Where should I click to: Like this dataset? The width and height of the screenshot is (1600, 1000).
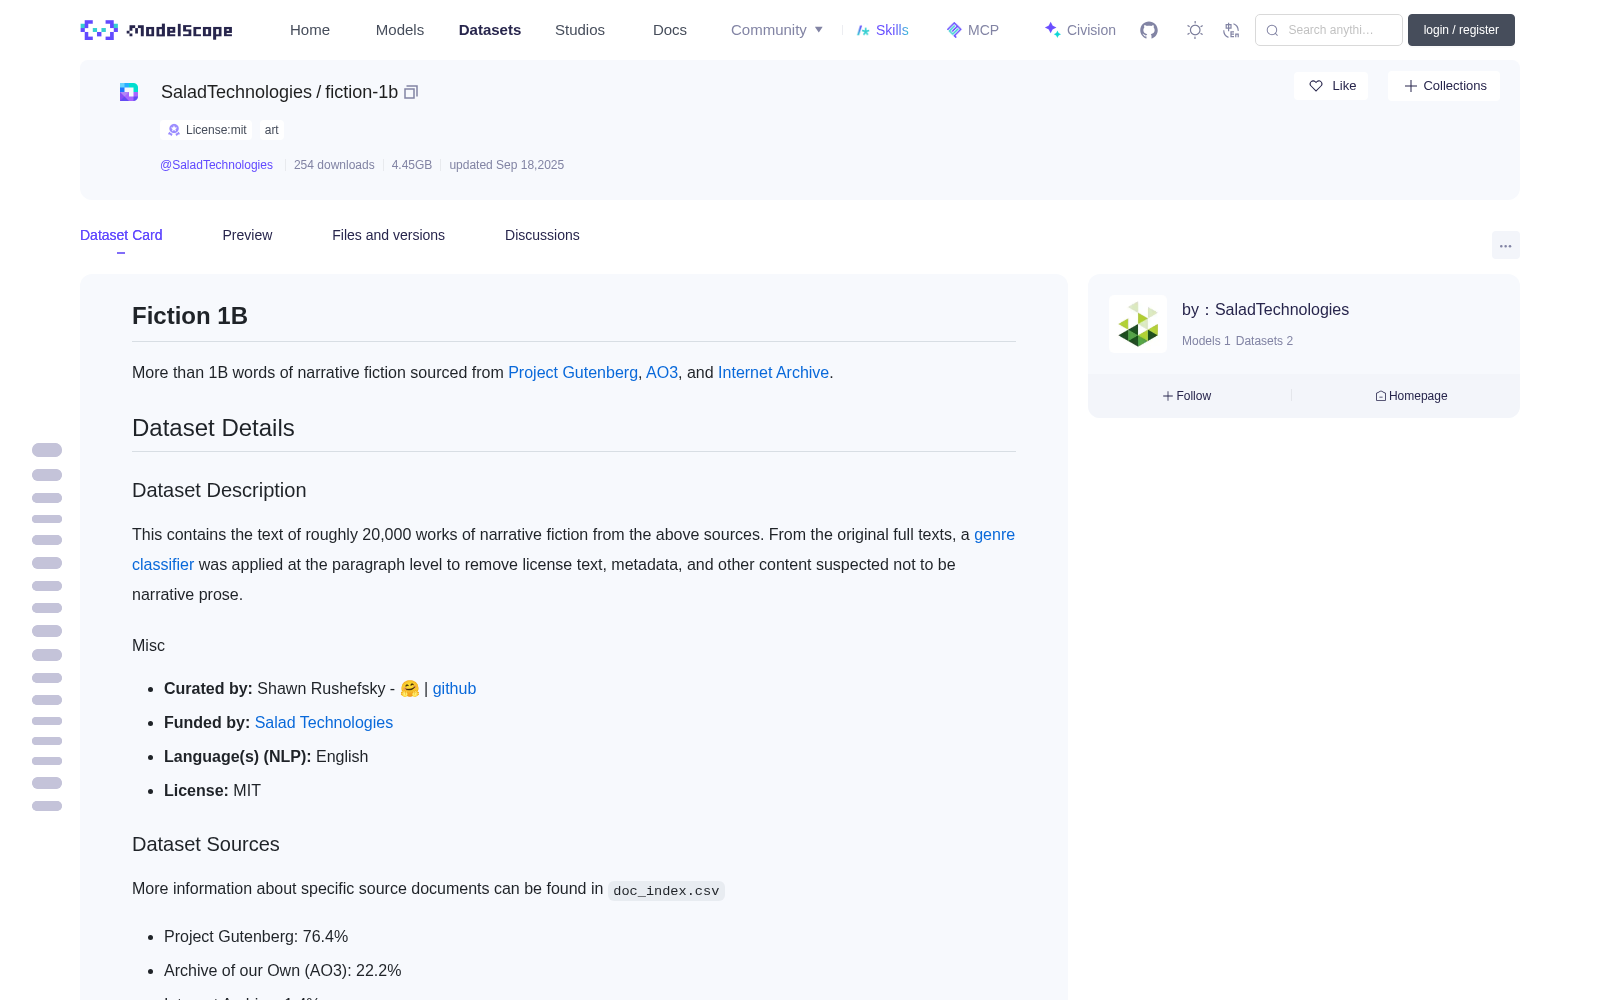(x=1331, y=86)
